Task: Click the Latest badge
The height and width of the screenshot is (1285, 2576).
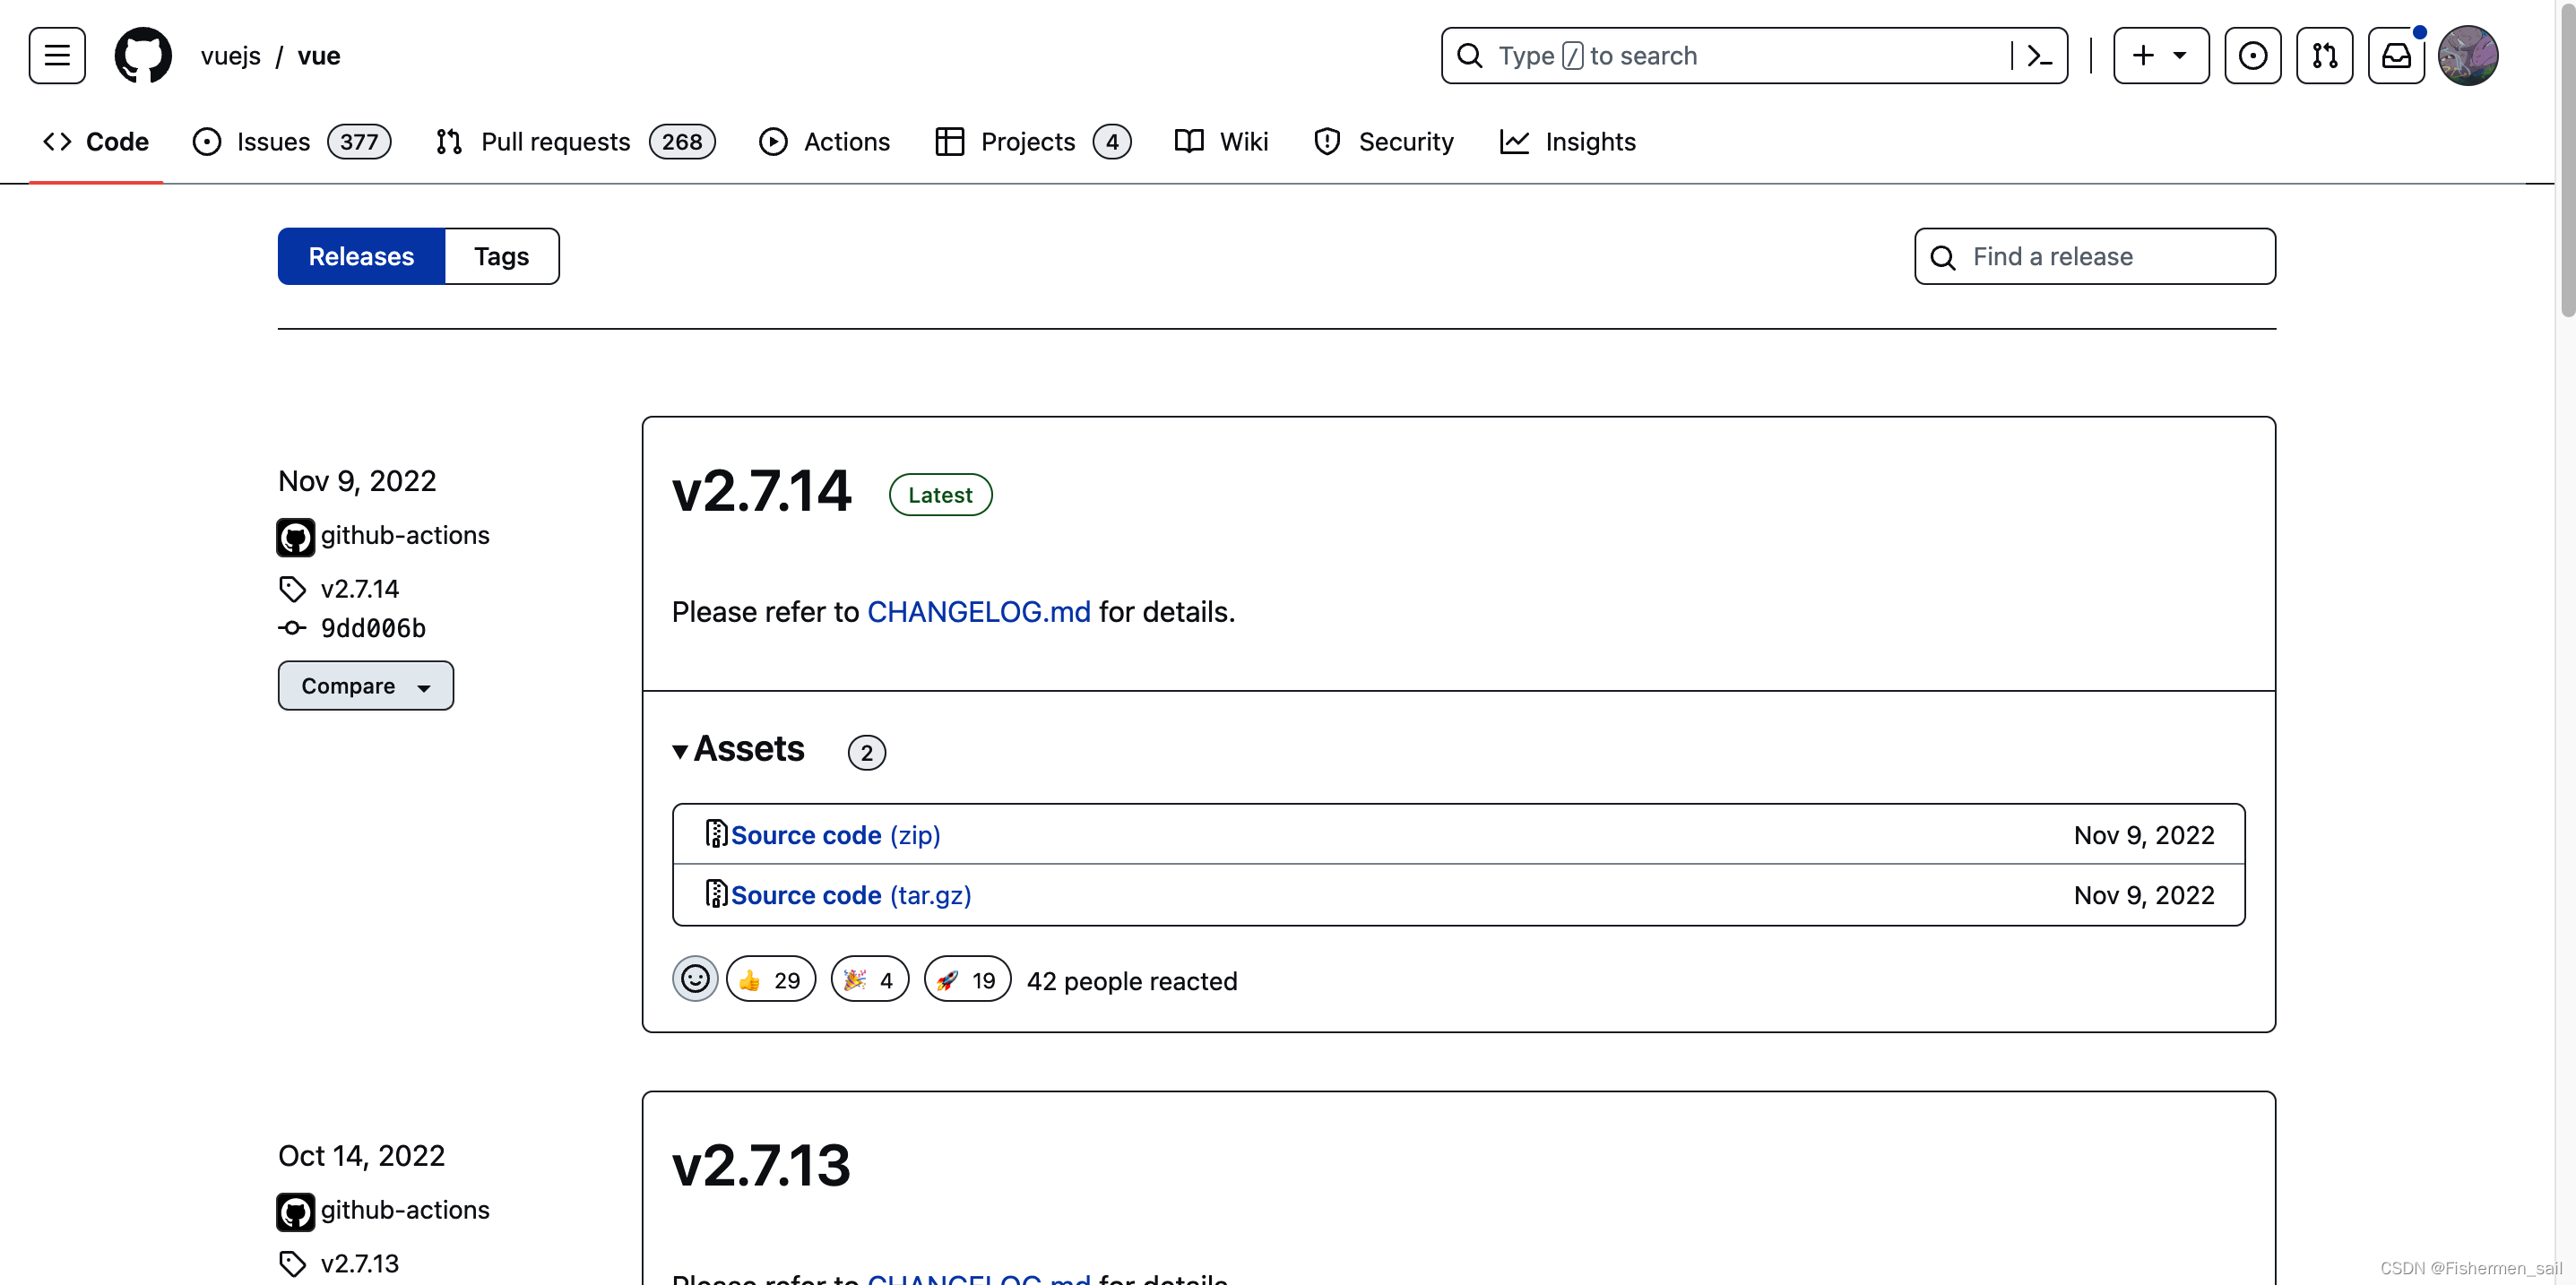Action: (x=939, y=494)
